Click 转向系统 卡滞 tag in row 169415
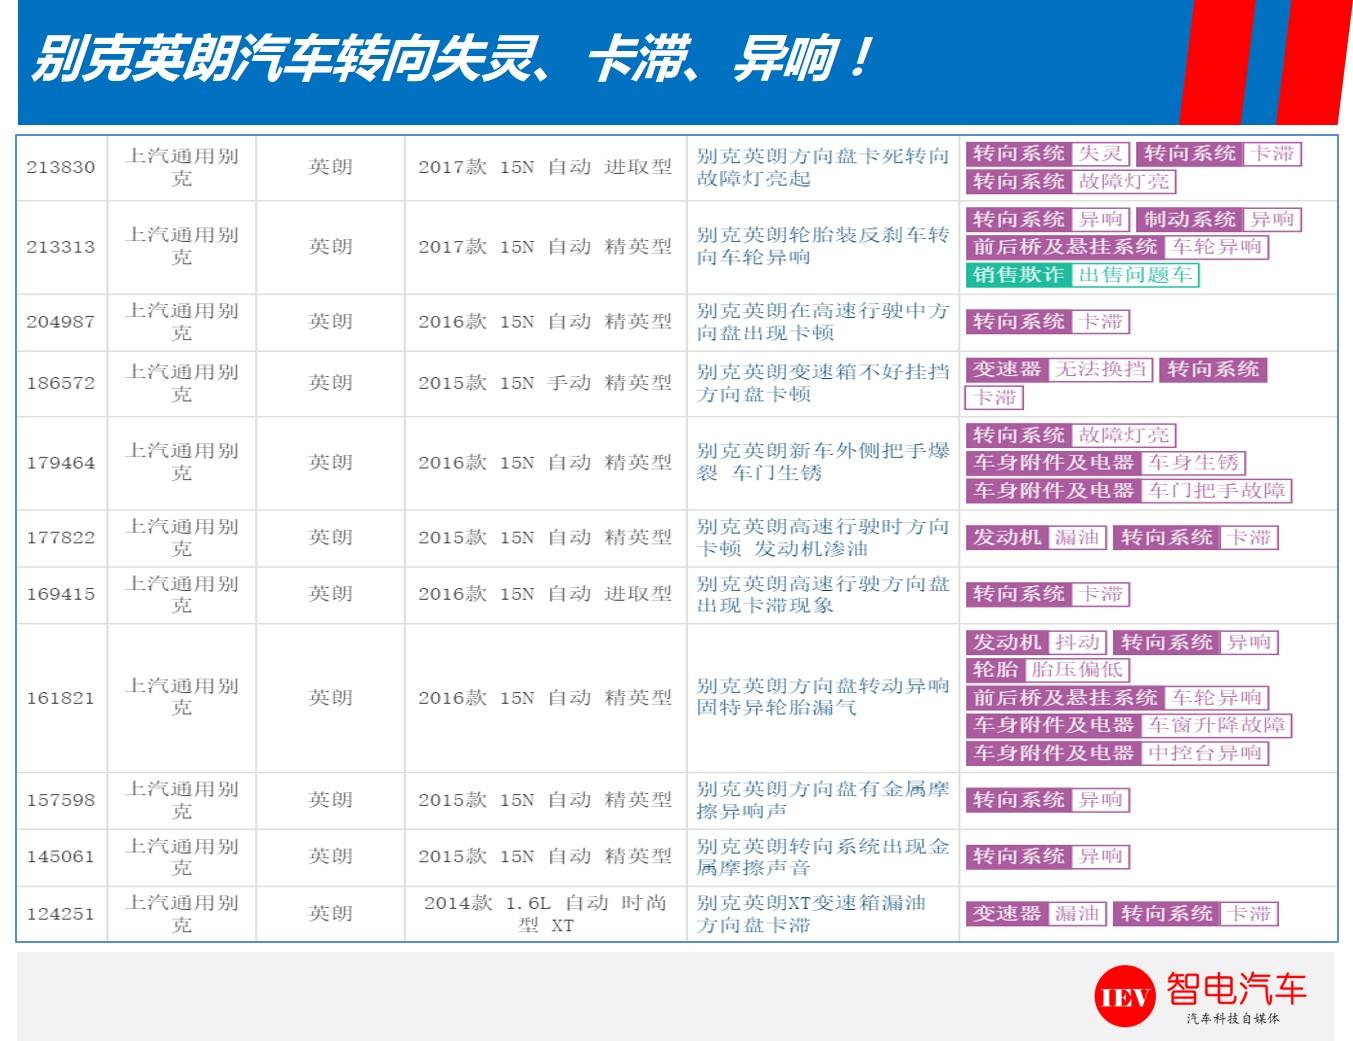This screenshot has height=1041, width=1353. point(1049,594)
